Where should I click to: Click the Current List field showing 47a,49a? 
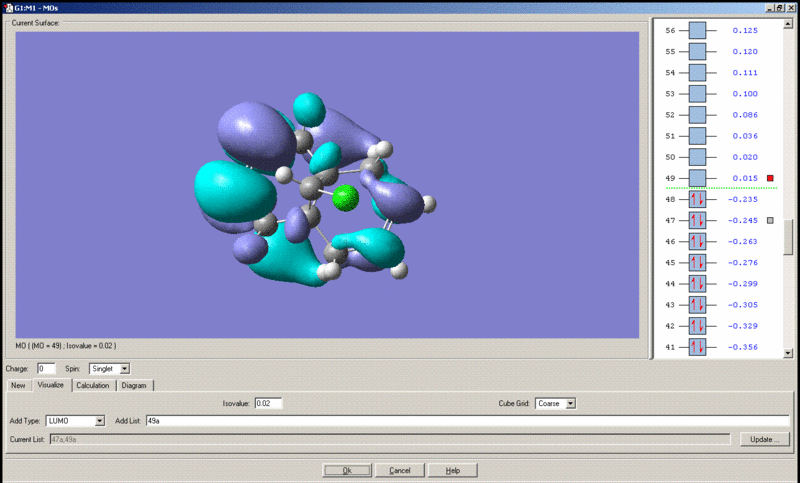[390, 439]
